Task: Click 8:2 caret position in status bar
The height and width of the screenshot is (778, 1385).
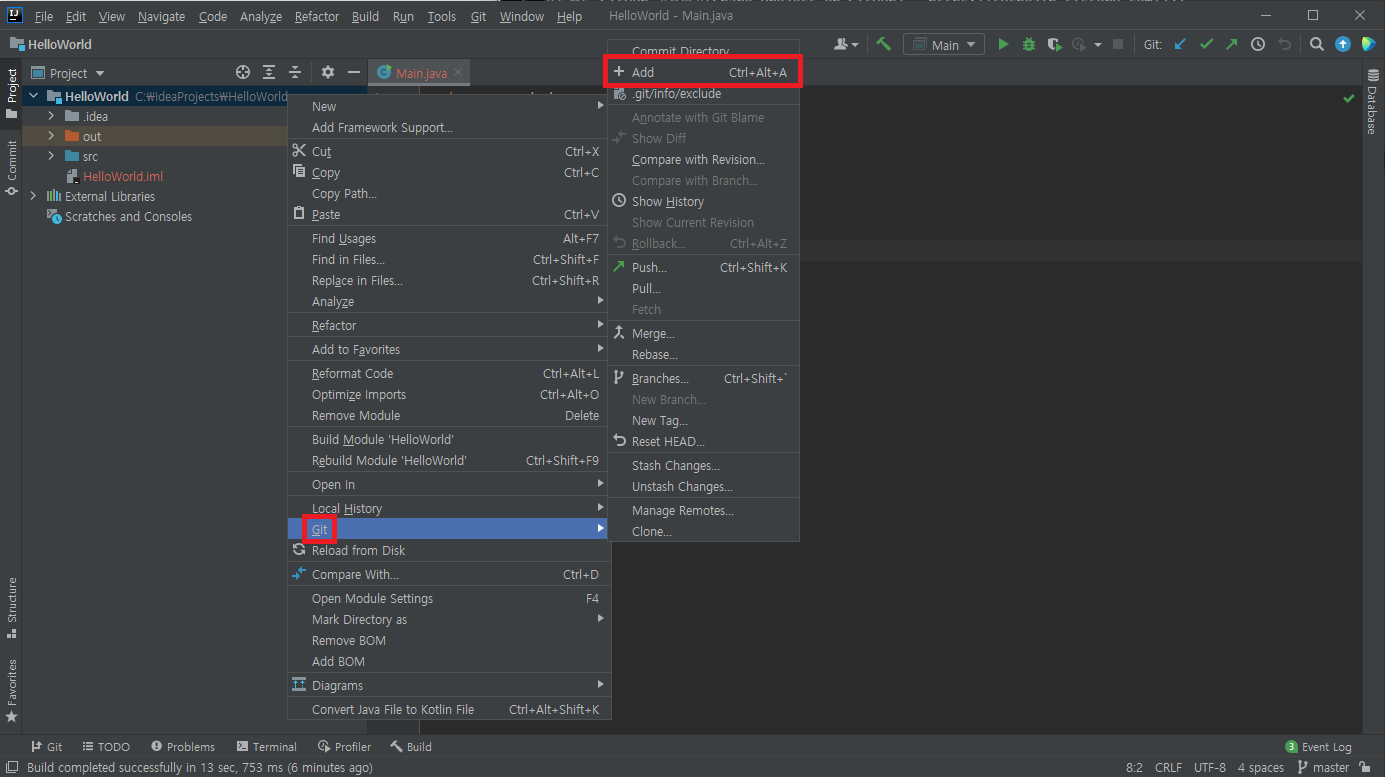Action: click(x=1134, y=767)
